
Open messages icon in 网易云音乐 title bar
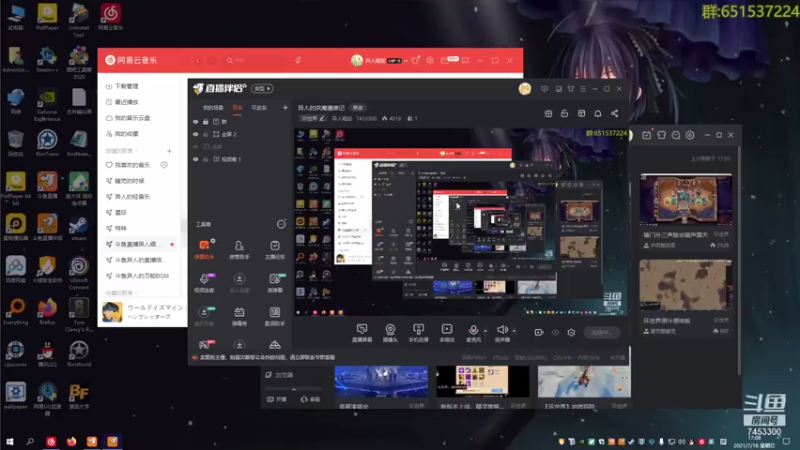click(x=445, y=60)
